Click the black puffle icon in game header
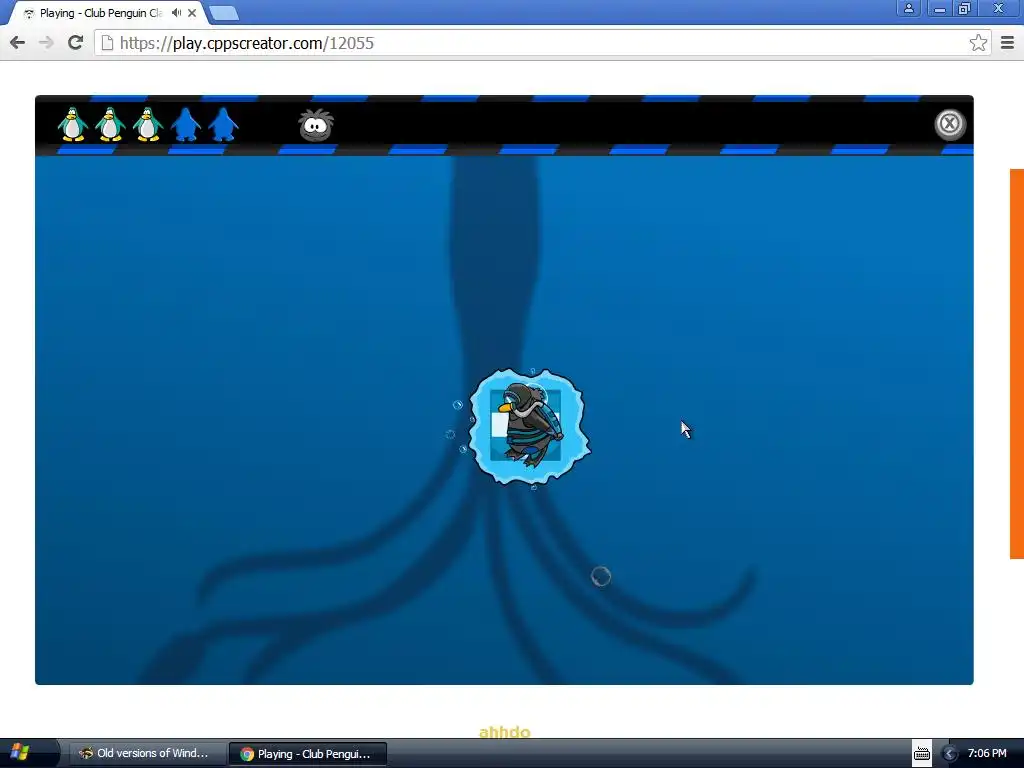This screenshot has width=1024, height=768. pos(316,125)
